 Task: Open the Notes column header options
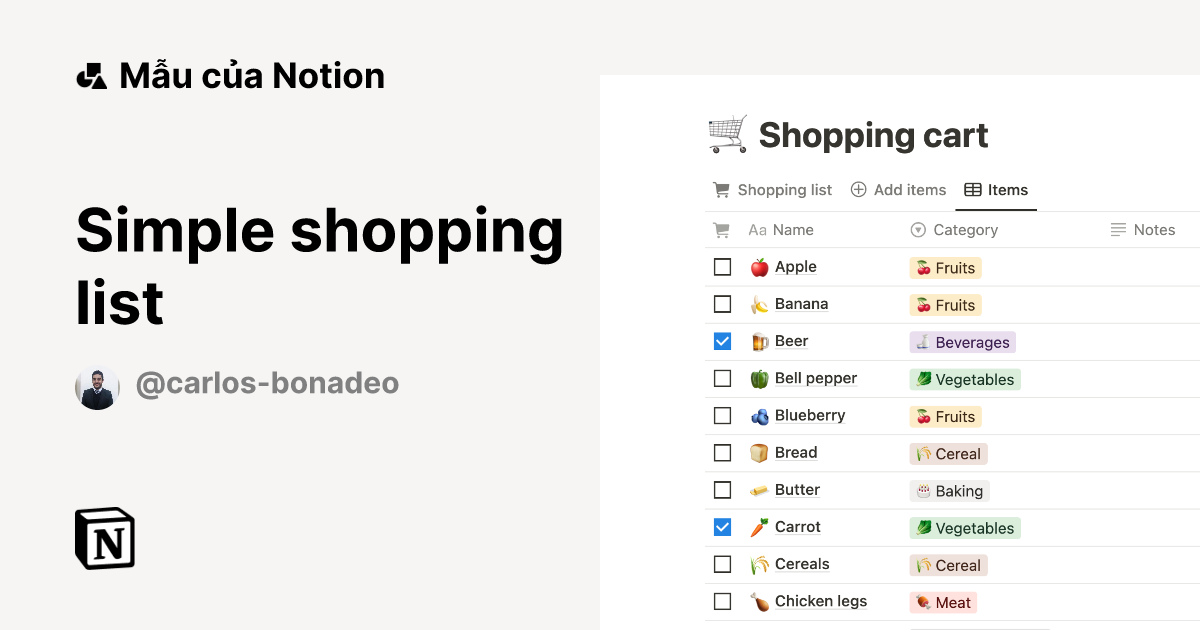(1143, 230)
